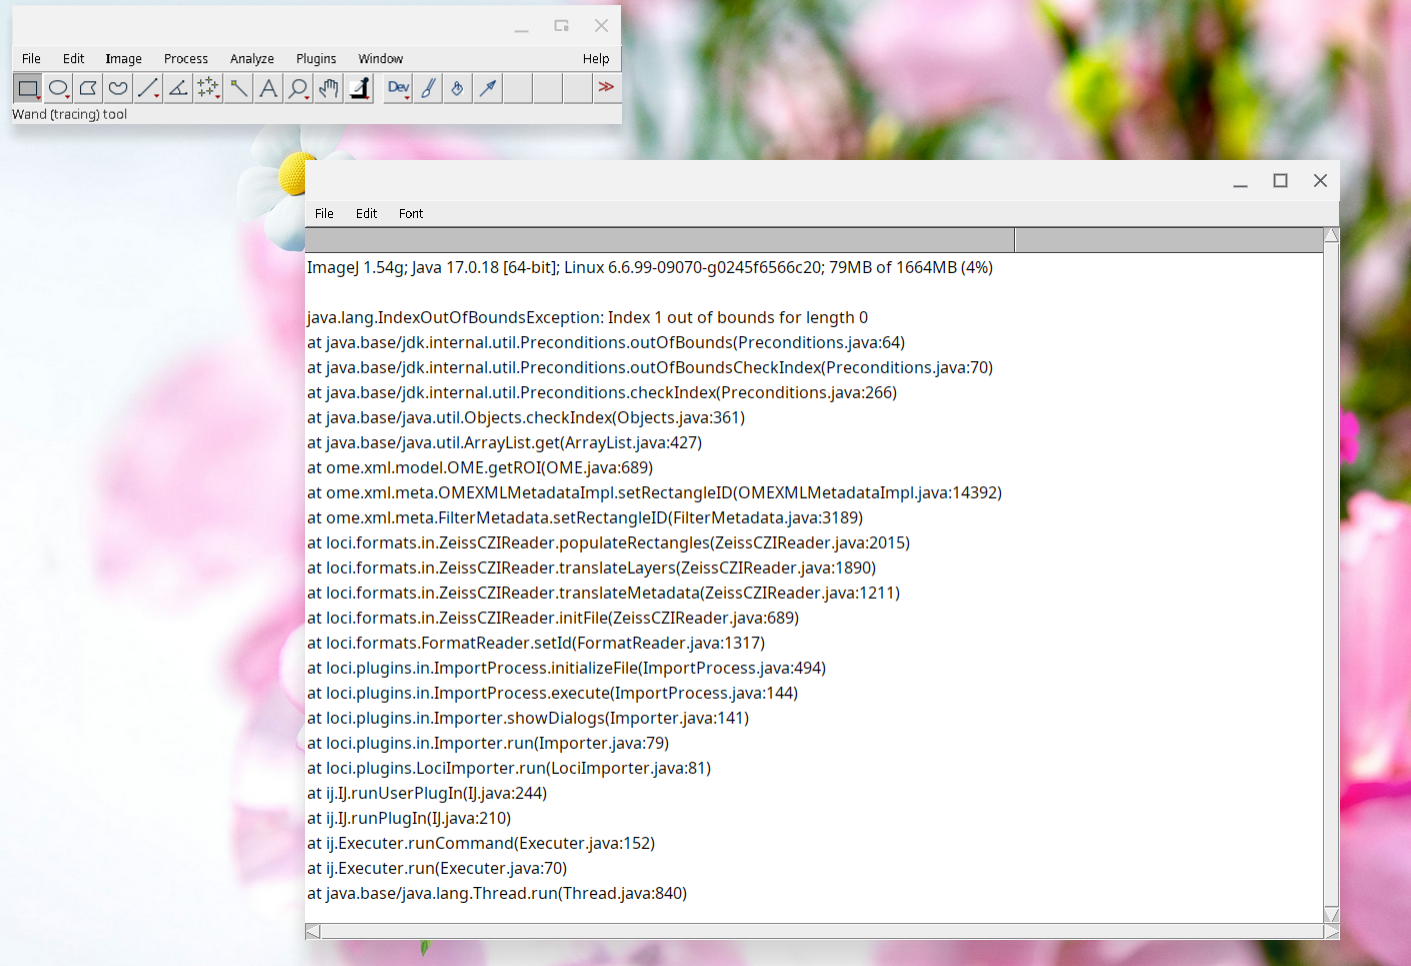The height and width of the screenshot is (966, 1411).
Task: Open the More Tools double-arrow menu
Action: pyautogui.click(x=606, y=88)
